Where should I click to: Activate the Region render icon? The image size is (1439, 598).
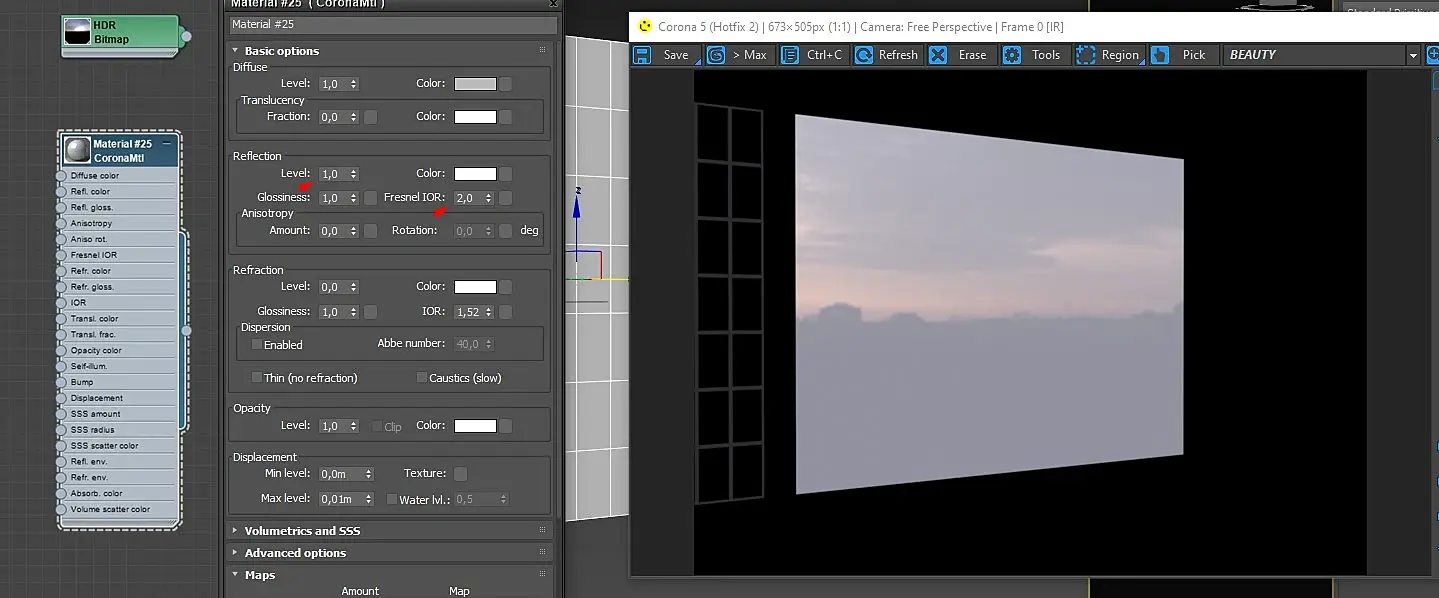click(x=1086, y=55)
